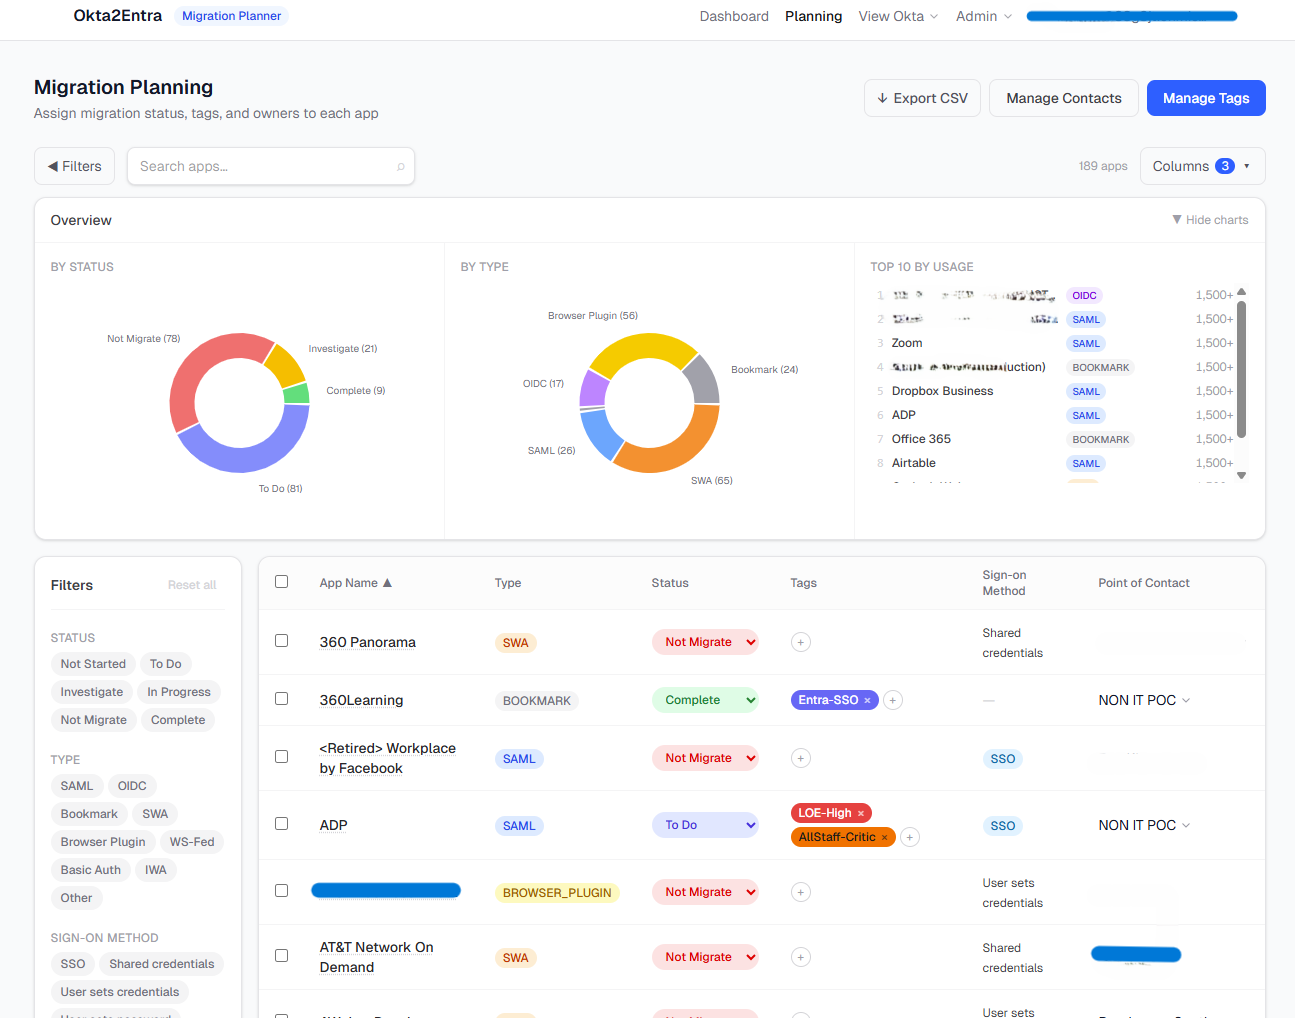The width and height of the screenshot is (1295, 1018).
Task: Click Export CSV button
Action: tap(922, 98)
